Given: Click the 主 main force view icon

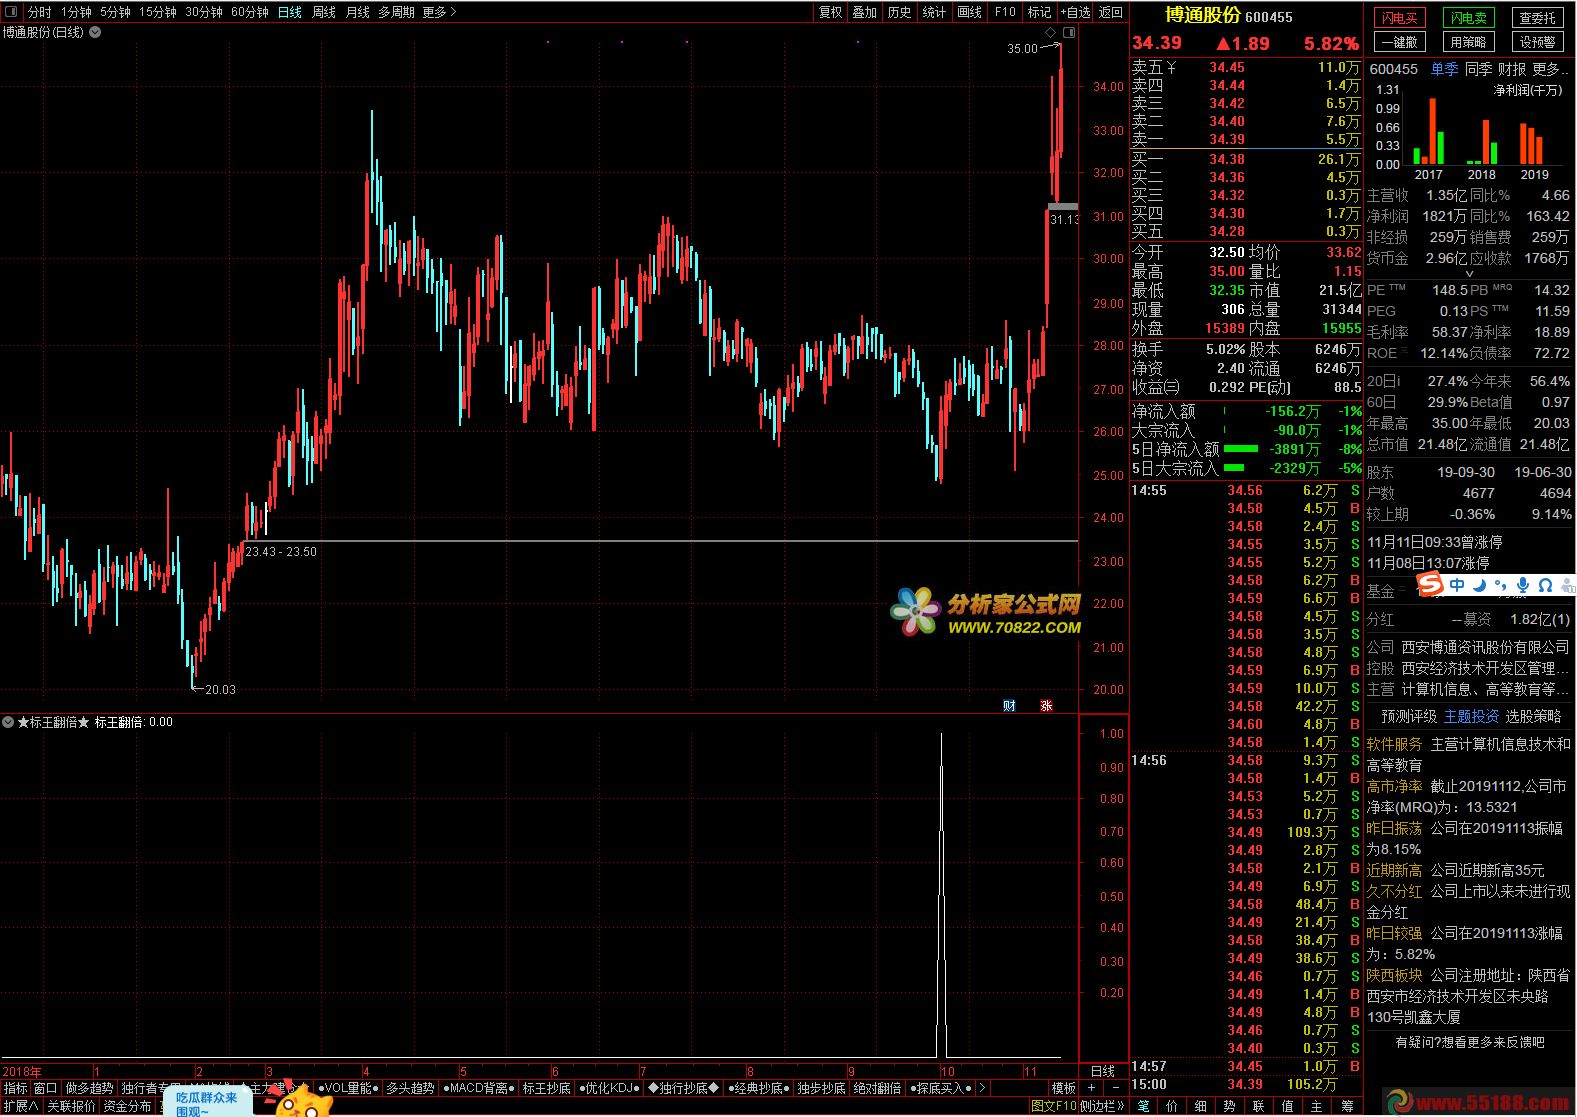Looking at the screenshot, I should [1317, 1106].
